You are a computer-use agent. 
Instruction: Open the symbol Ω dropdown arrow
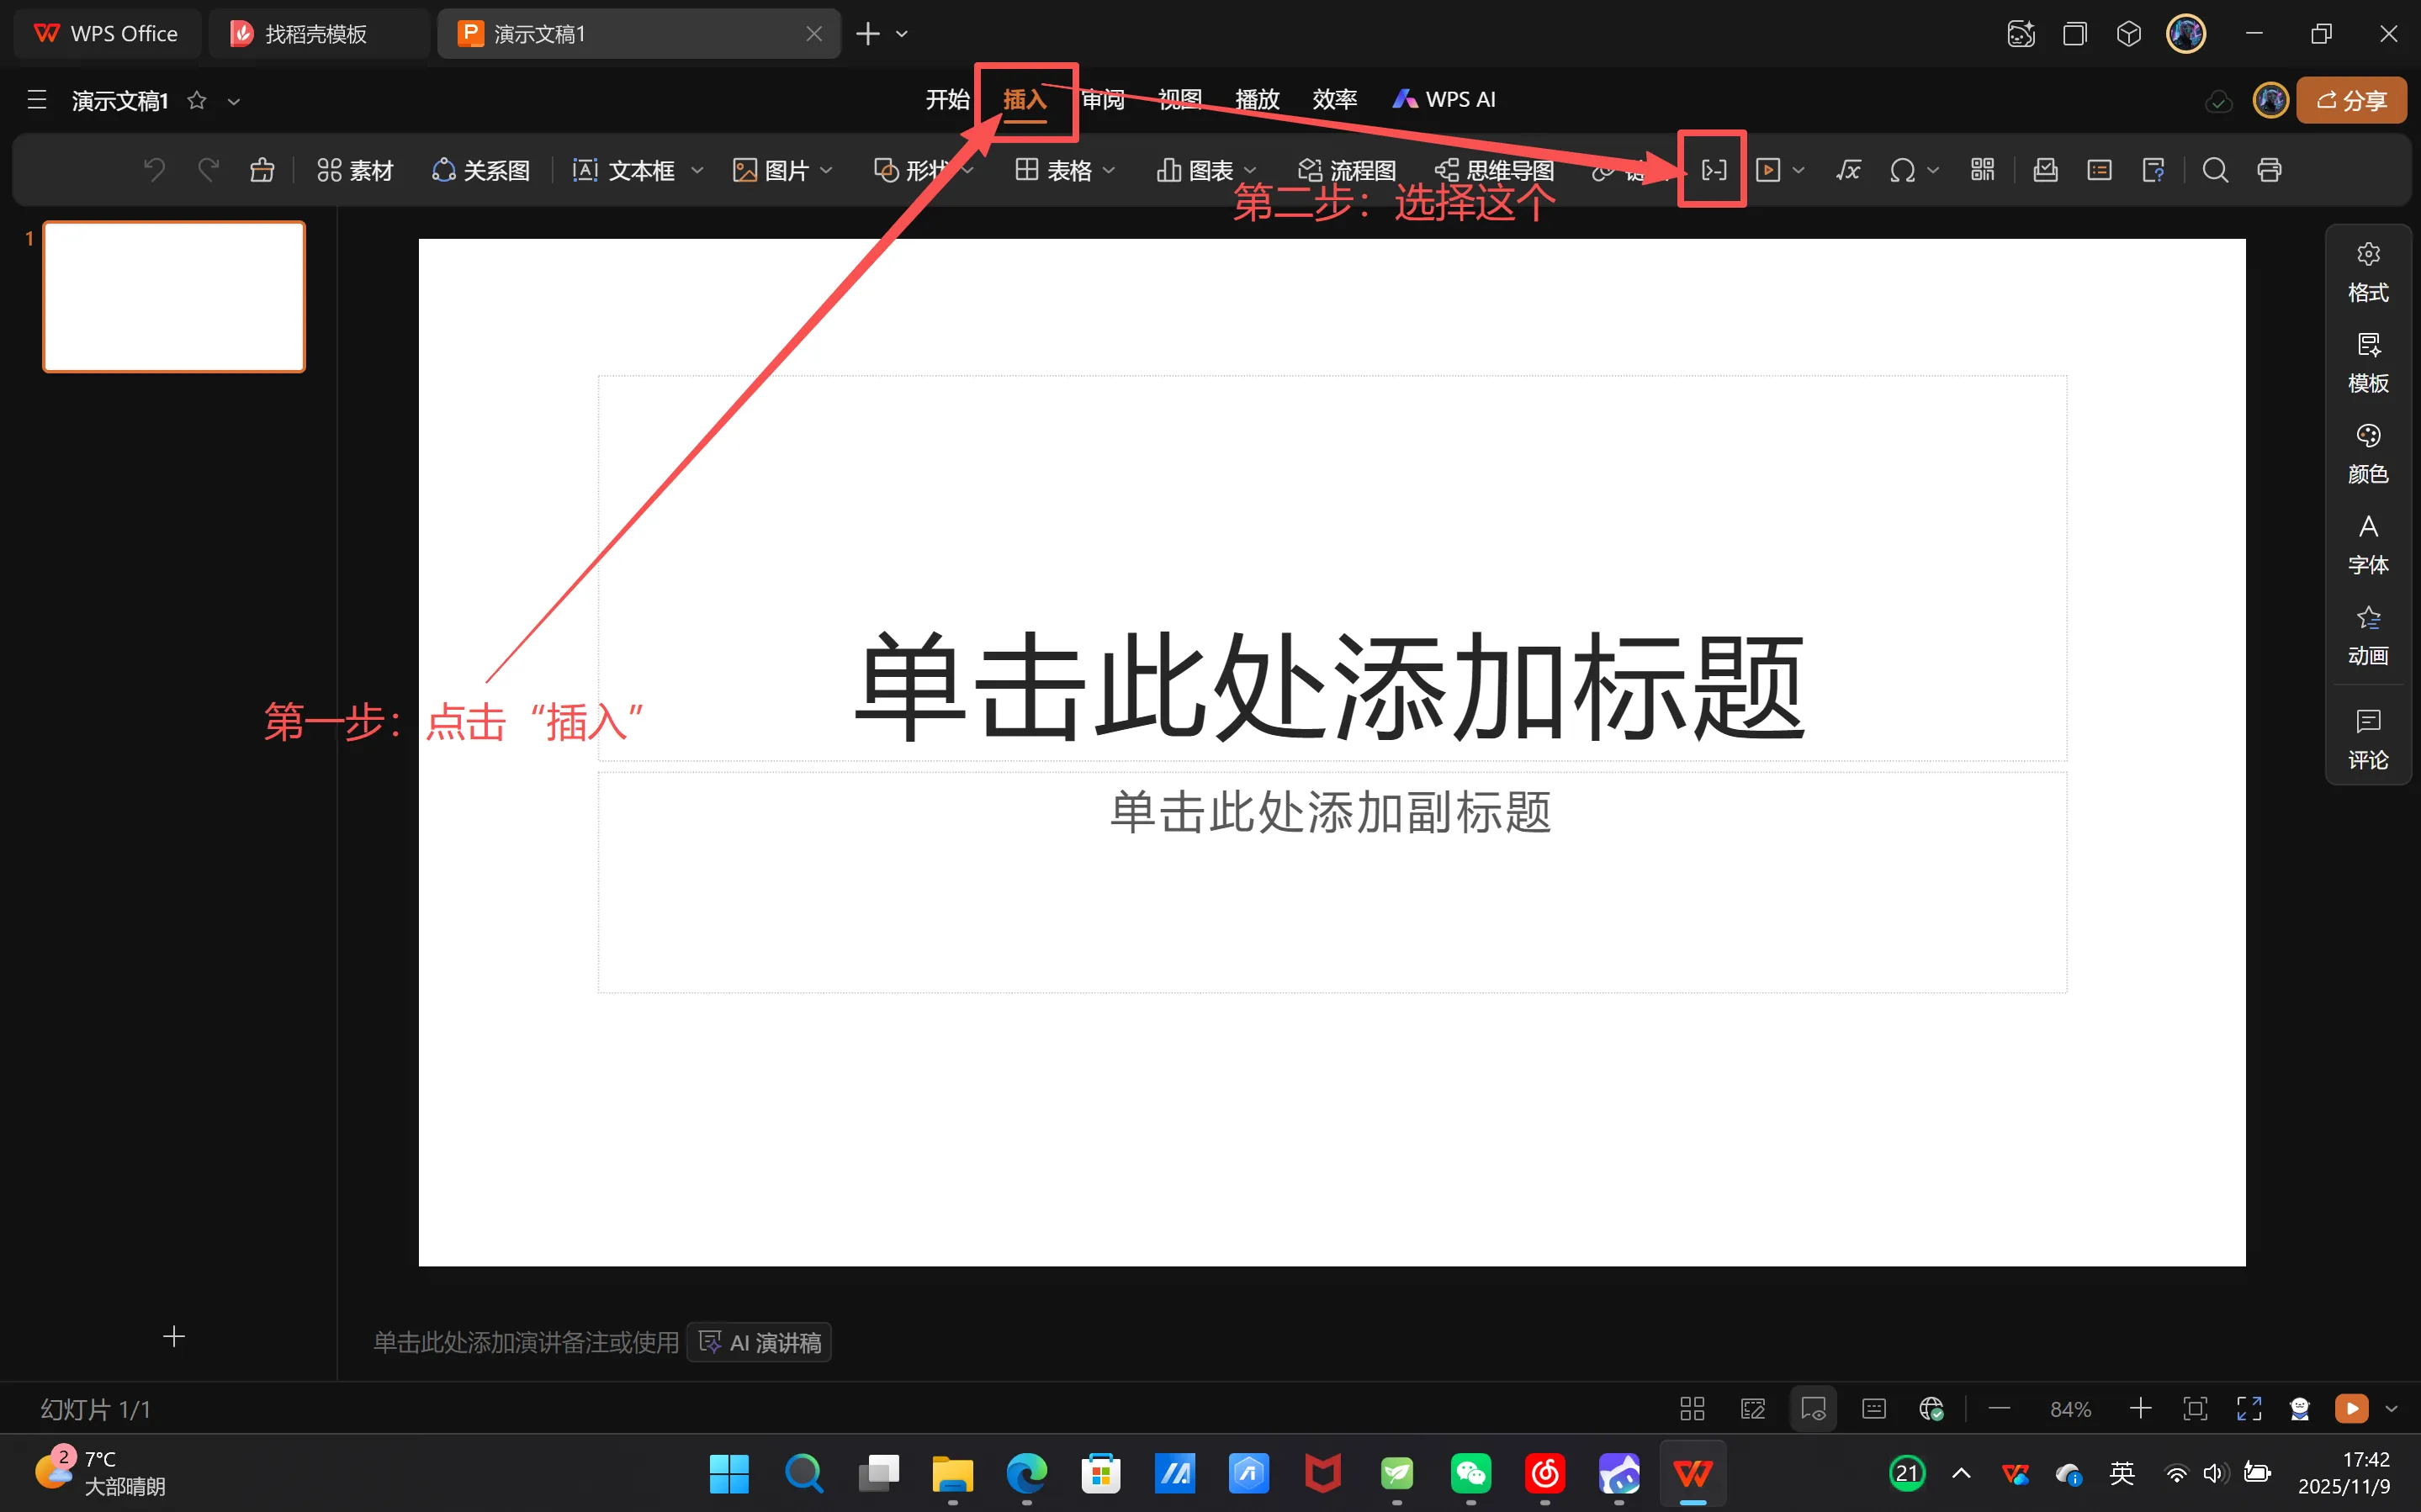1933,171
